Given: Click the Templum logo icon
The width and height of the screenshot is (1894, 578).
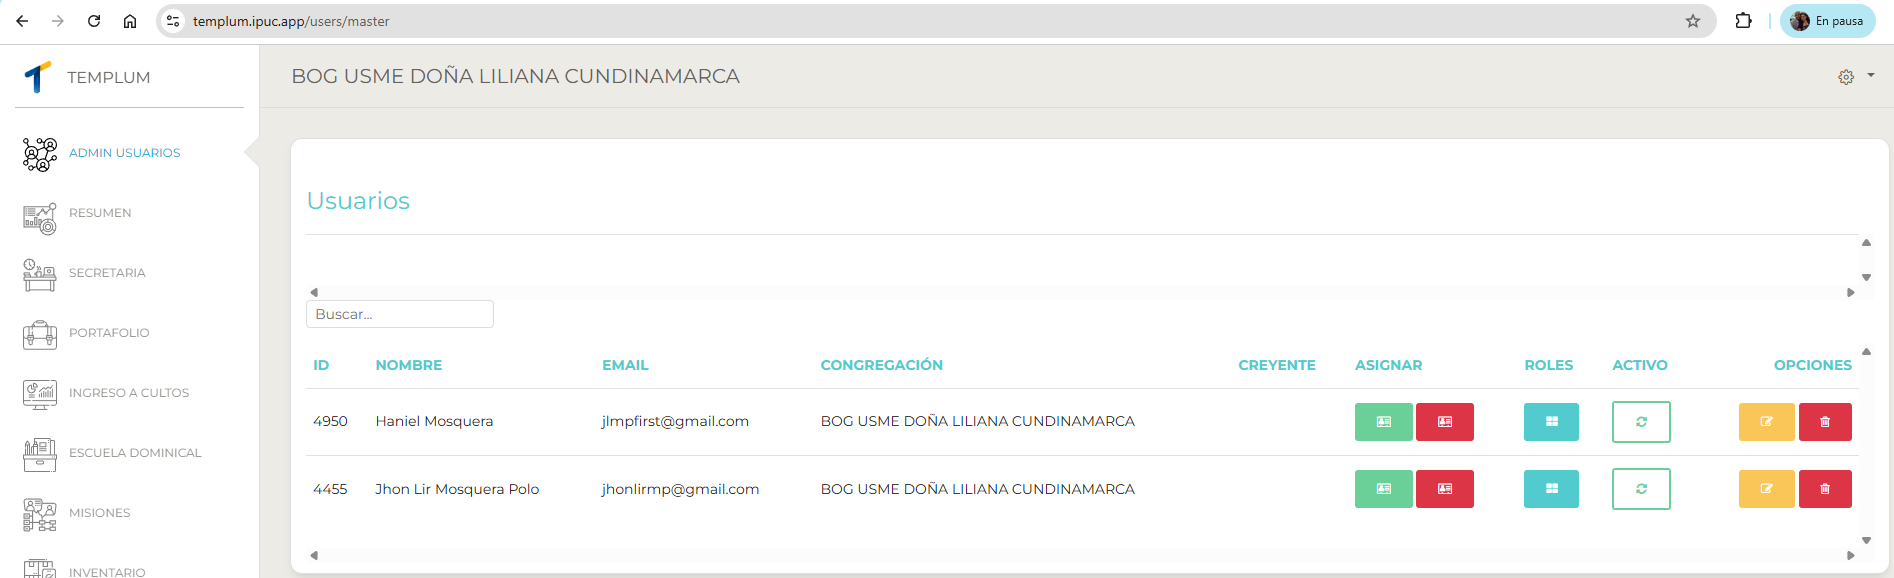Looking at the screenshot, I should [38, 77].
